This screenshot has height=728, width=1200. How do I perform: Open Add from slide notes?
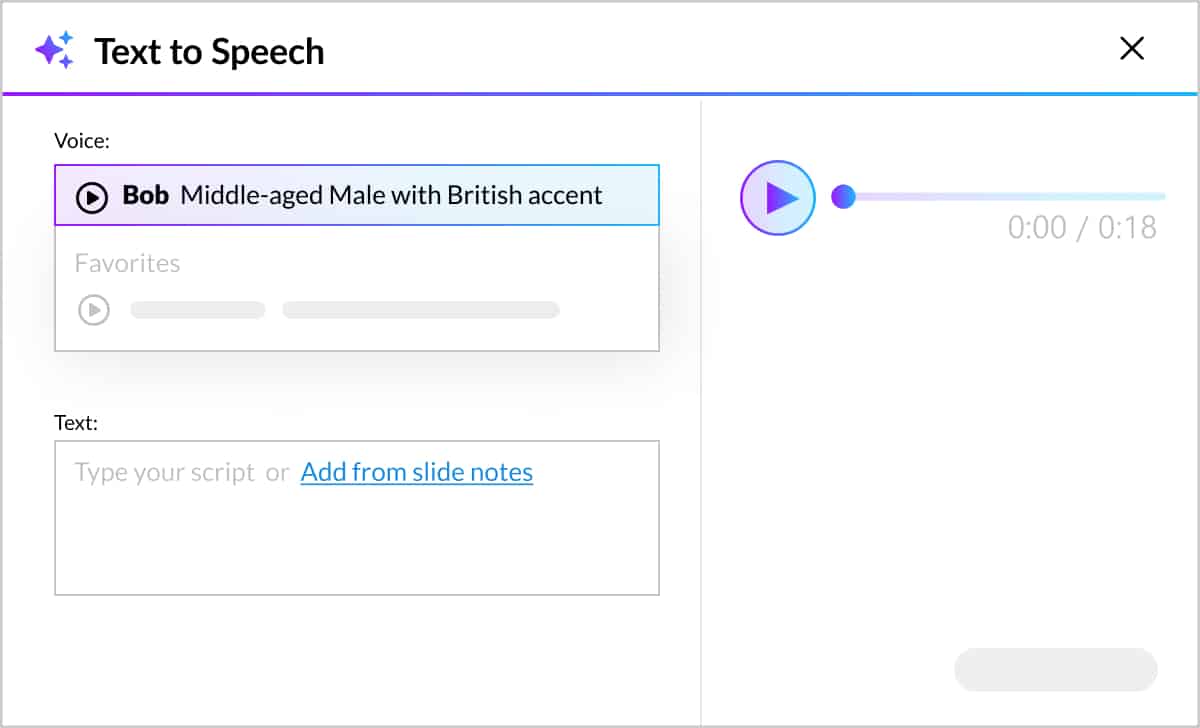416,471
